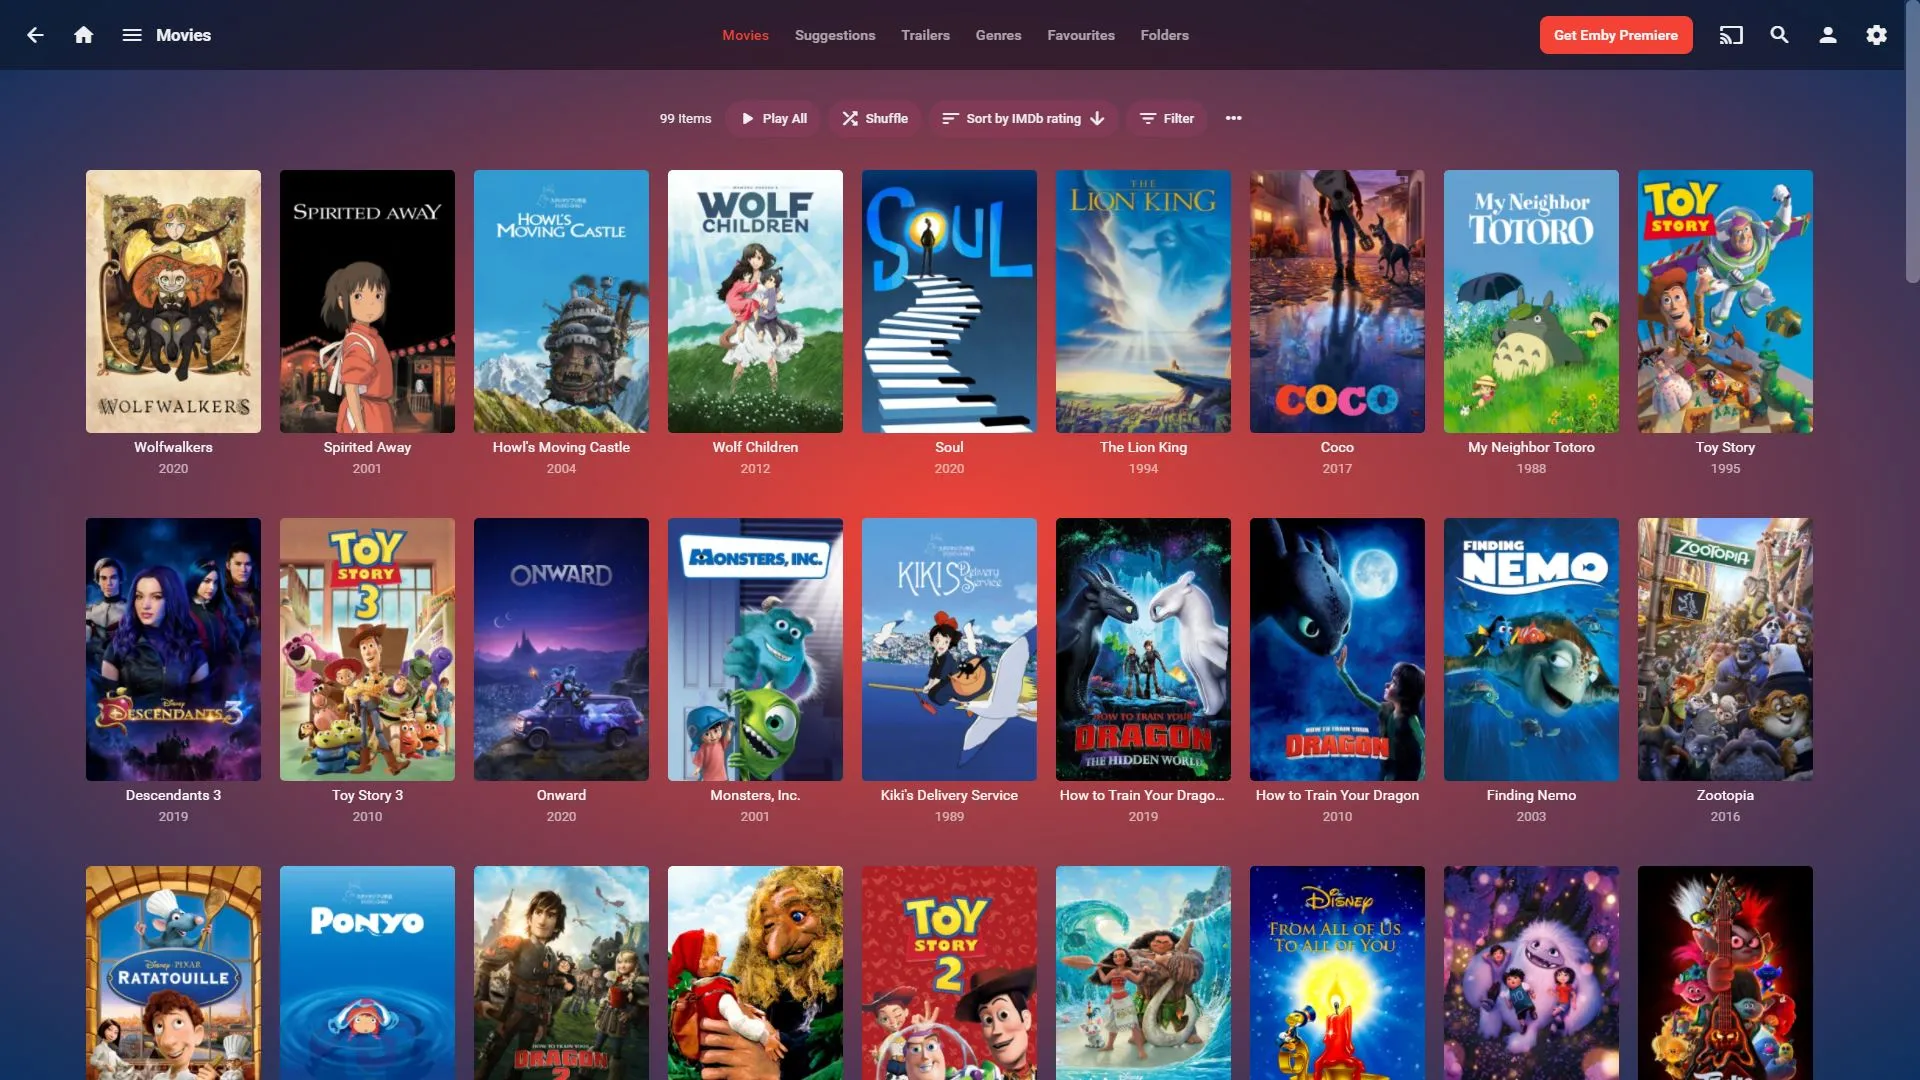Open the Genres tab
This screenshot has height=1080, width=1920.
[999, 35]
